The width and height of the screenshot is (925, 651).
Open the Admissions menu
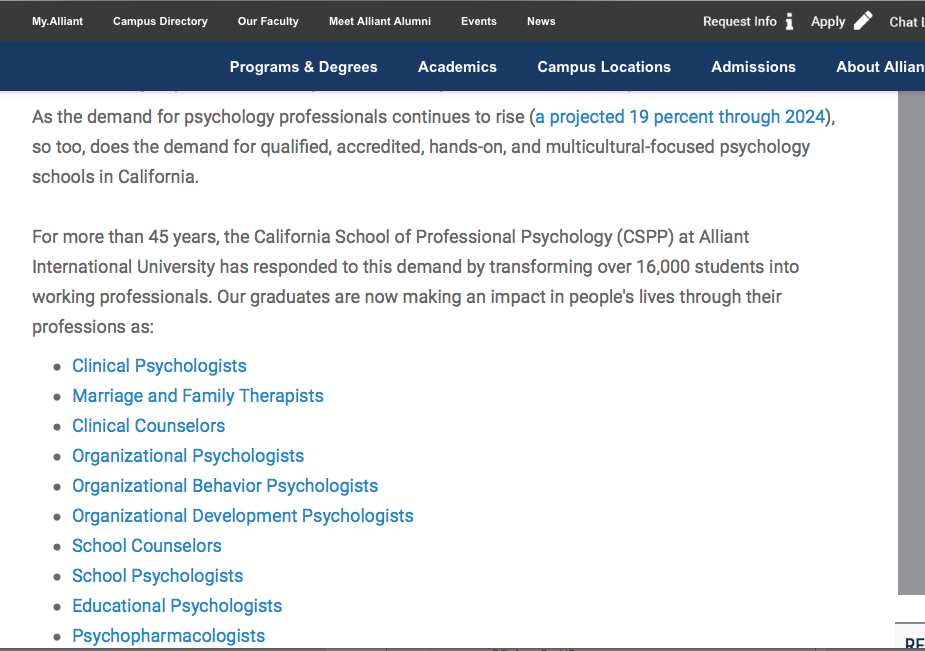(753, 67)
